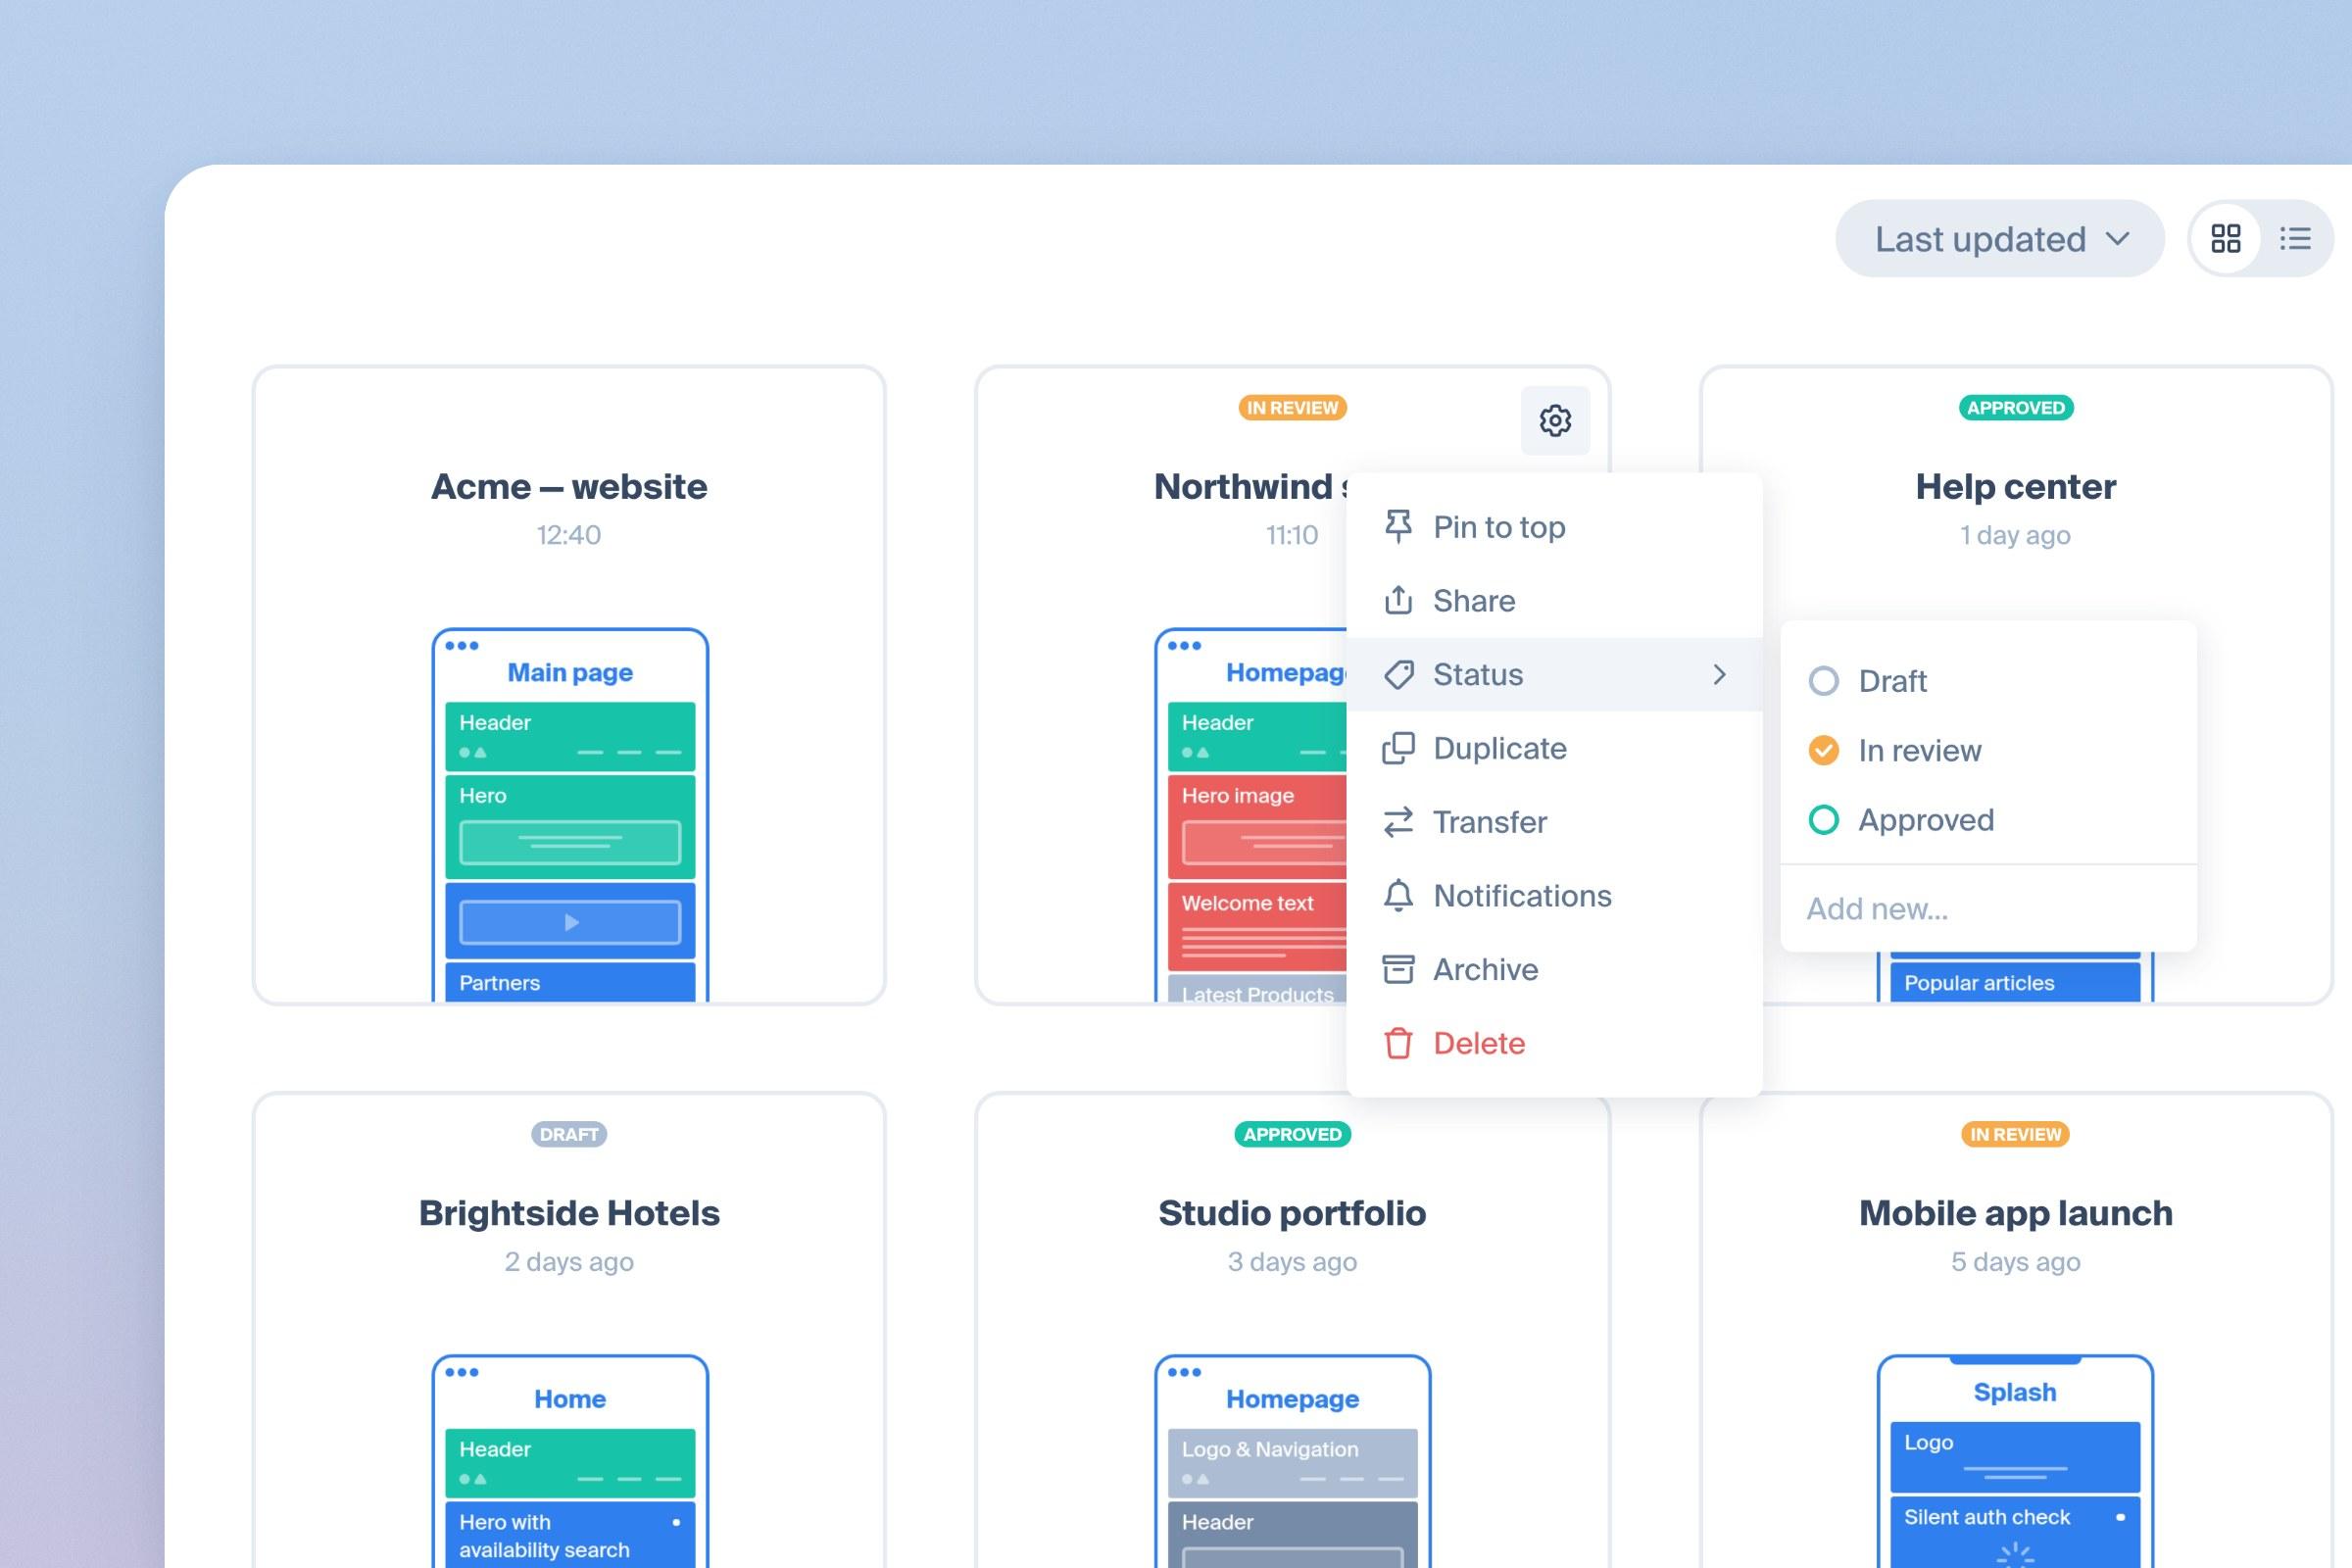Click Header block in Brightside Home thumbnail
The width and height of the screenshot is (2352, 1568).
tap(570, 1463)
